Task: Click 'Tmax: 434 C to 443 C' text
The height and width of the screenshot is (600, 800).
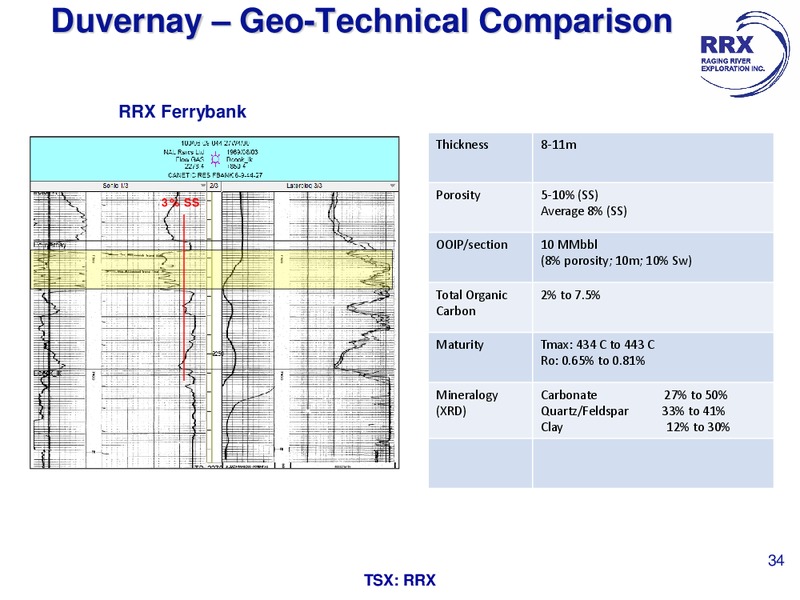Action: pyautogui.click(x=597, y=345)
